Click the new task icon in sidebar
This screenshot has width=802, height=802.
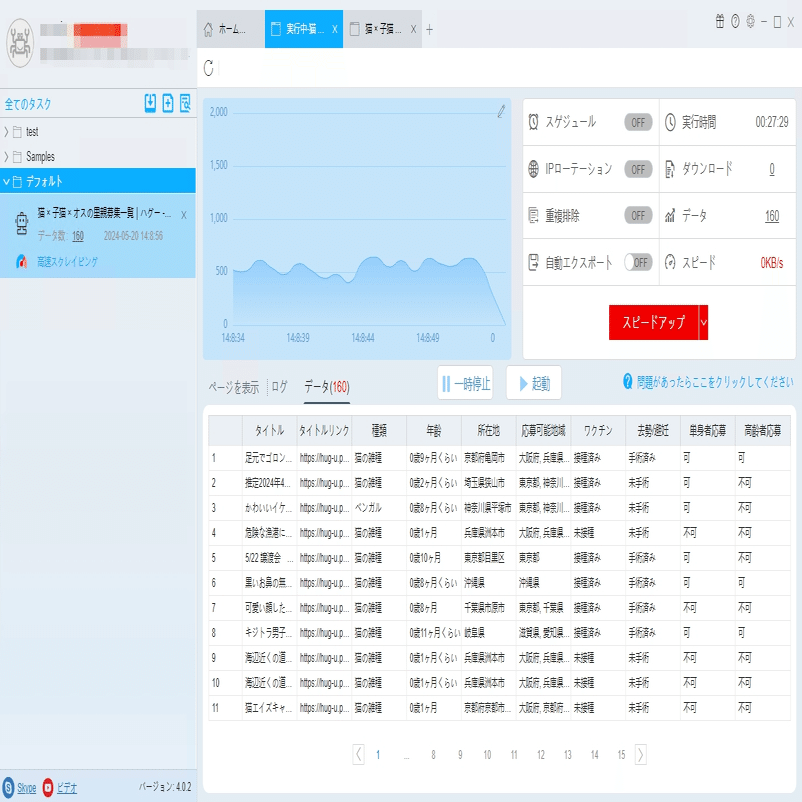168,103
